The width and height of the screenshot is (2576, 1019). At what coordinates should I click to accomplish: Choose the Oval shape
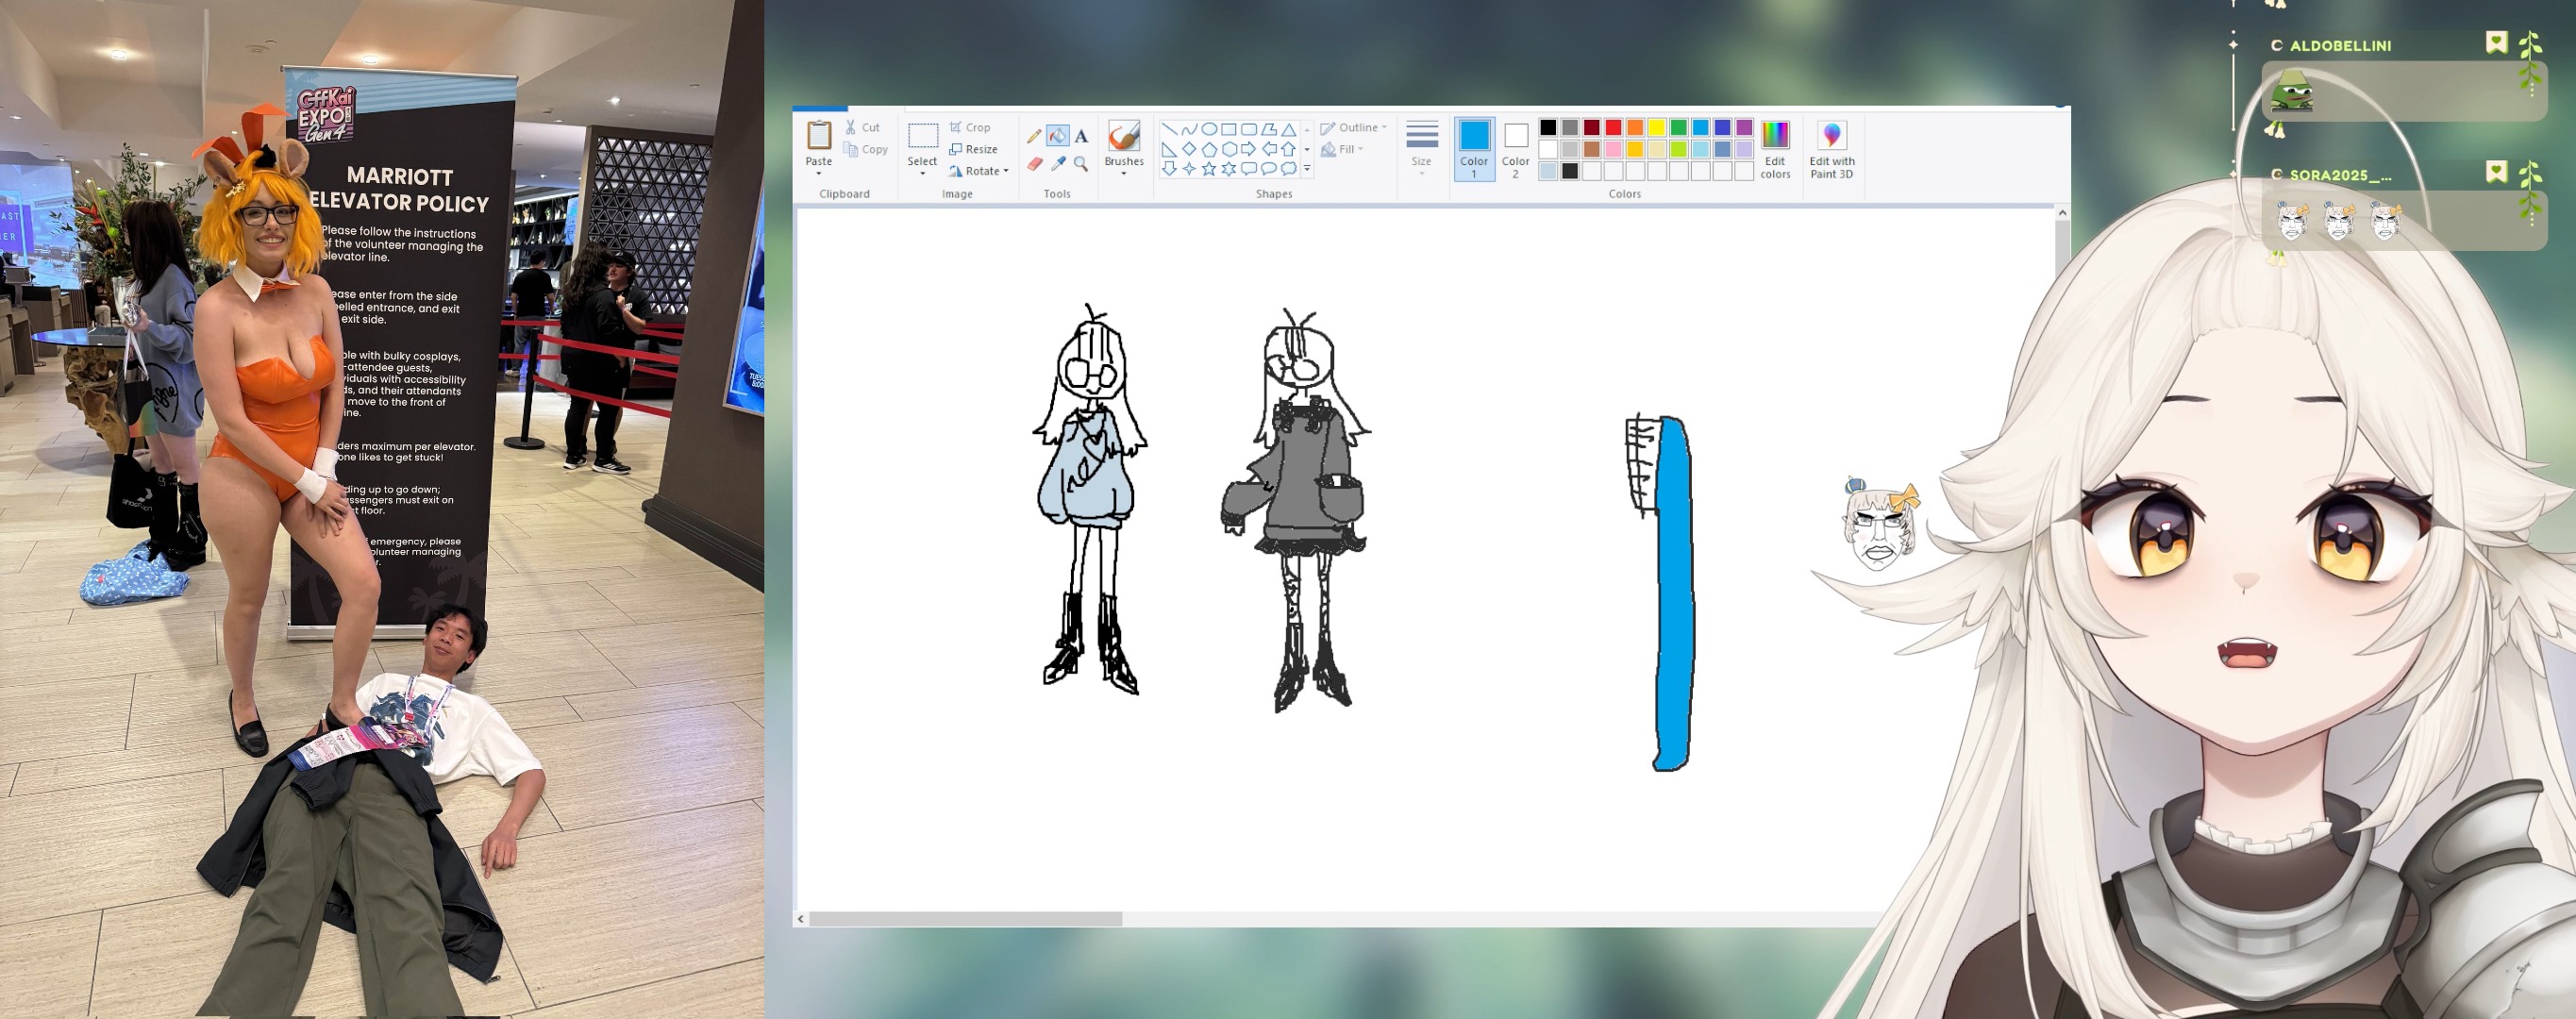click(x=1208, y=129)
